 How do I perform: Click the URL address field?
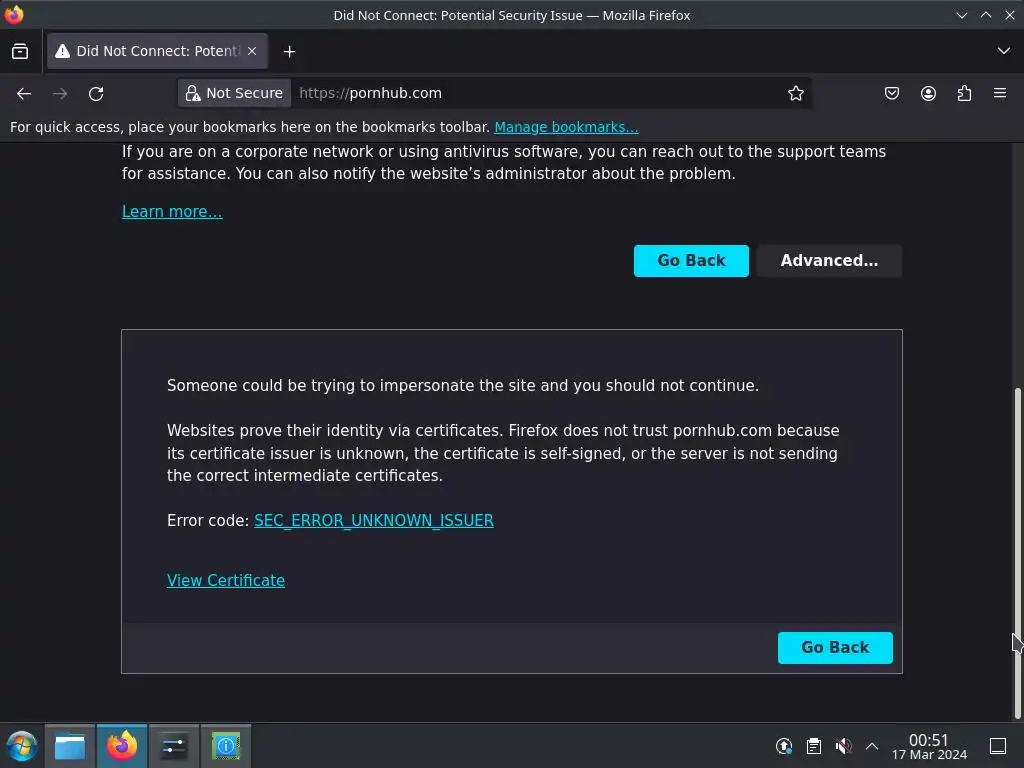(536, 93)
